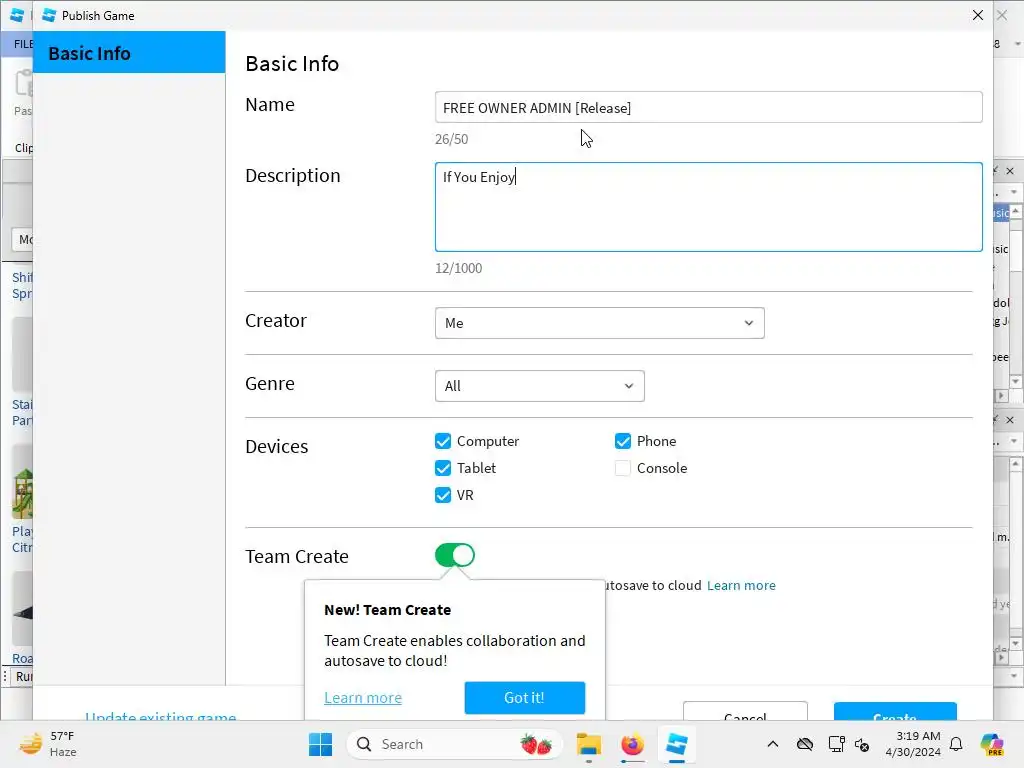Open the notifications bell icon

click(956, 744)
